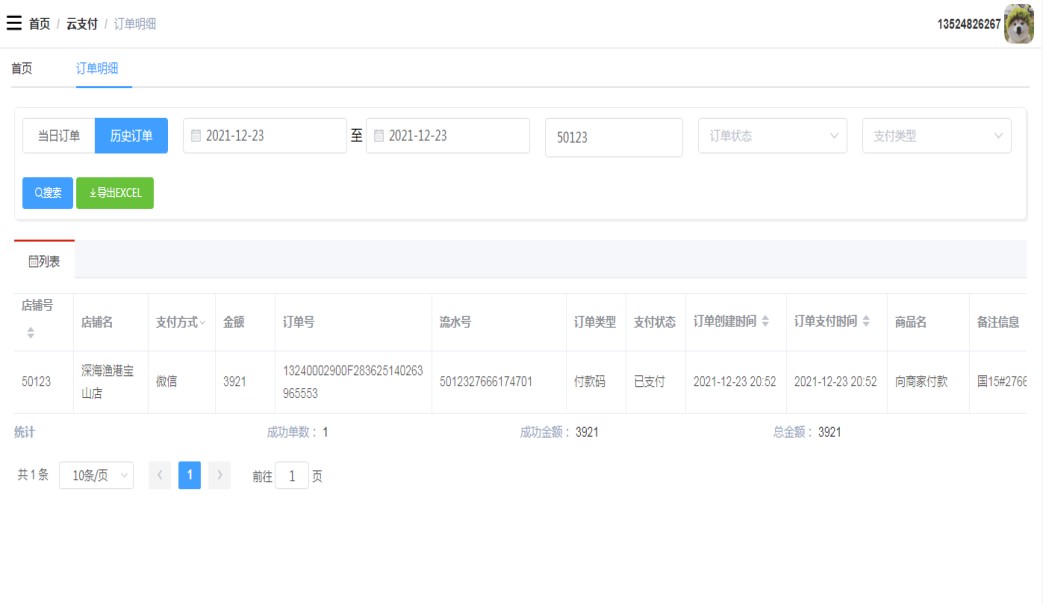The width and height of the screenshot is (1043, 605).
Task: Open the 支付类型 dropdown
Action: tap(936, 136)
